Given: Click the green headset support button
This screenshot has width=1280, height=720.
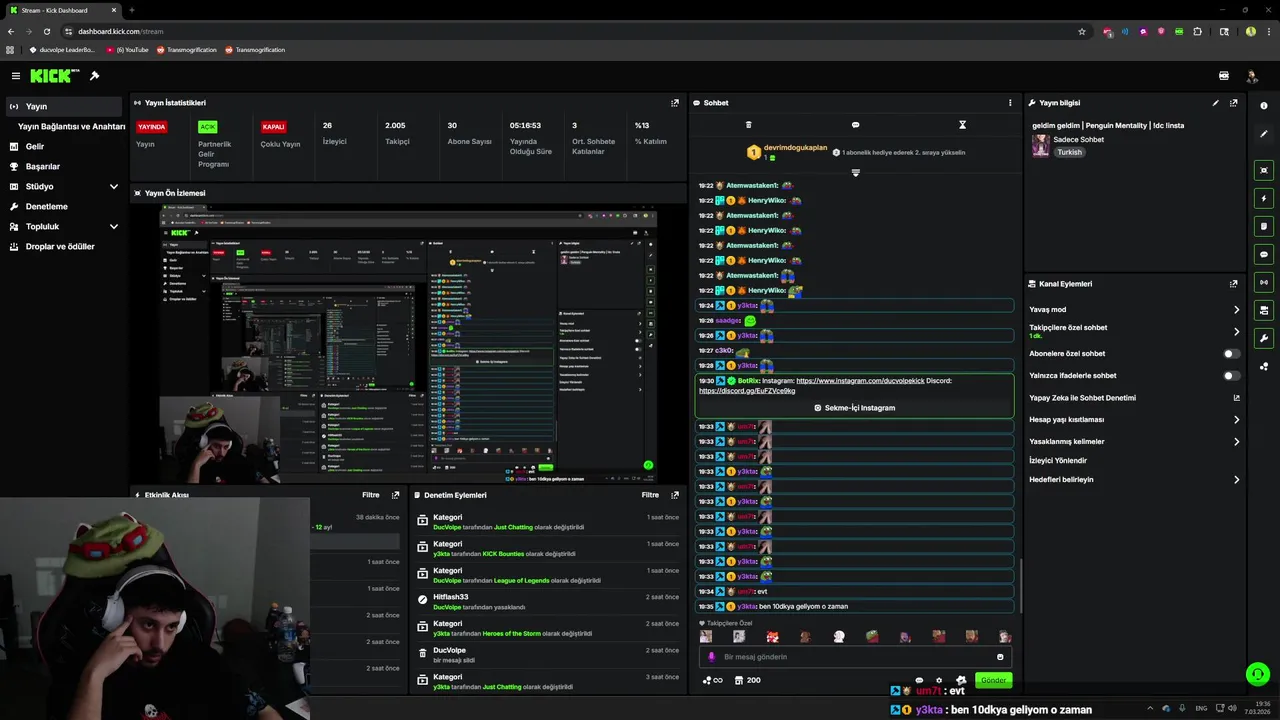Looking at the screenshot, I should pyautogui.click(x=1258, y=674).
